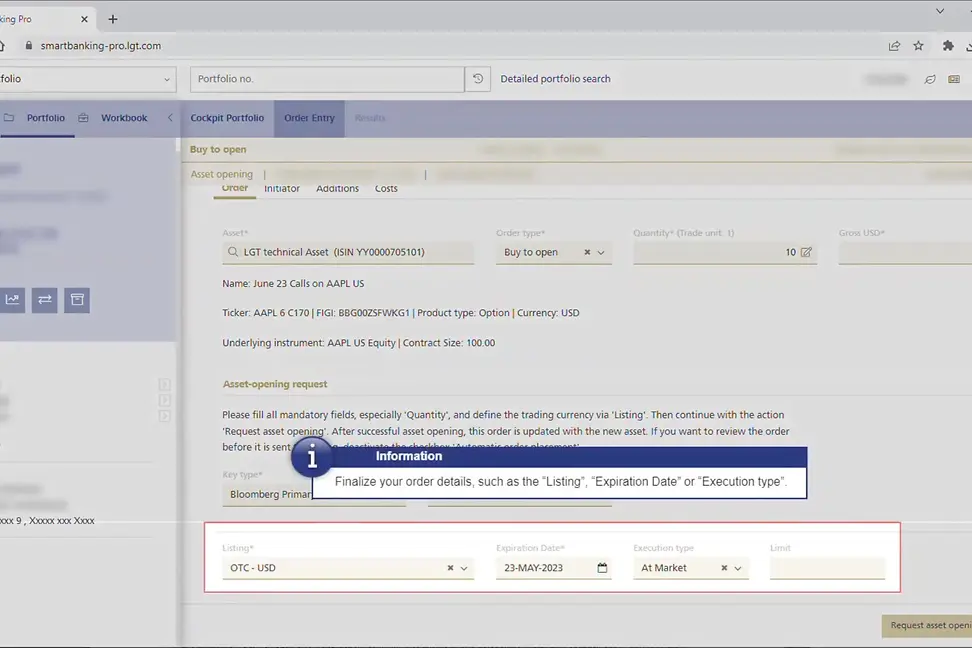Screen dimensions: 972x648
Task: Bookmark this page with the star icon
Action: click(x=918, y=46)
